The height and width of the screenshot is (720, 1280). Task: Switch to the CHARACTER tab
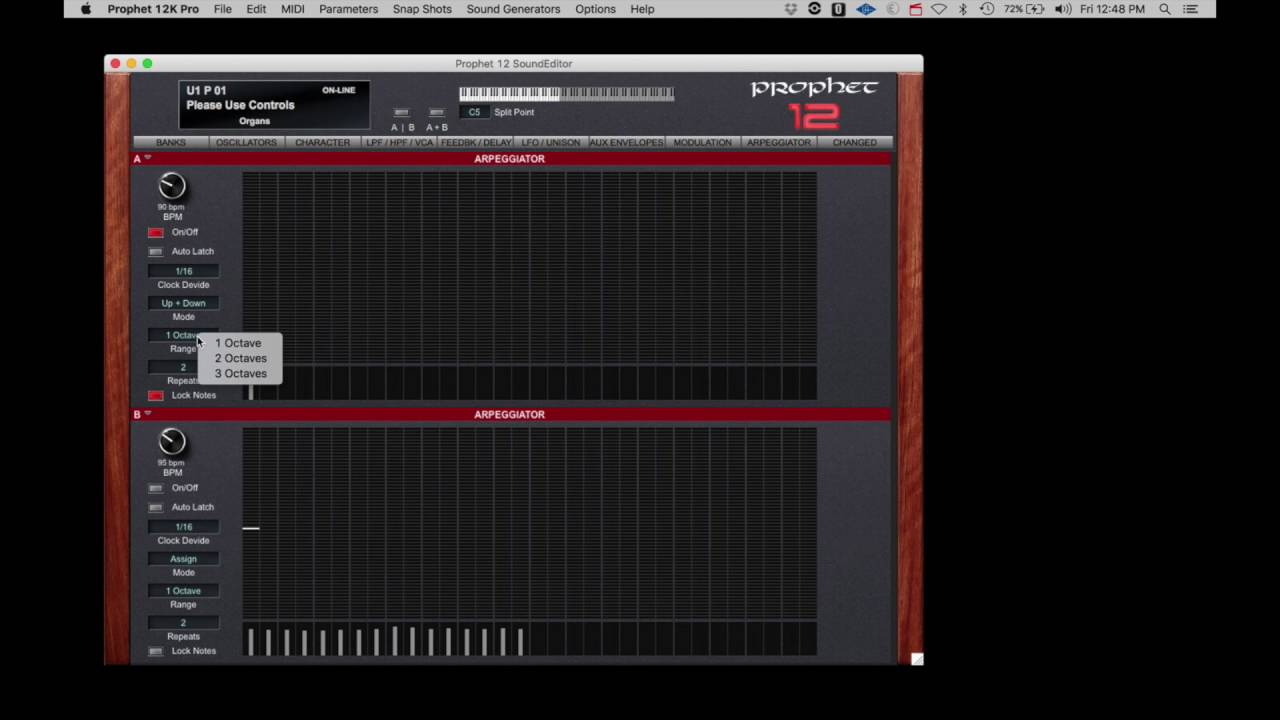point(323,142)
